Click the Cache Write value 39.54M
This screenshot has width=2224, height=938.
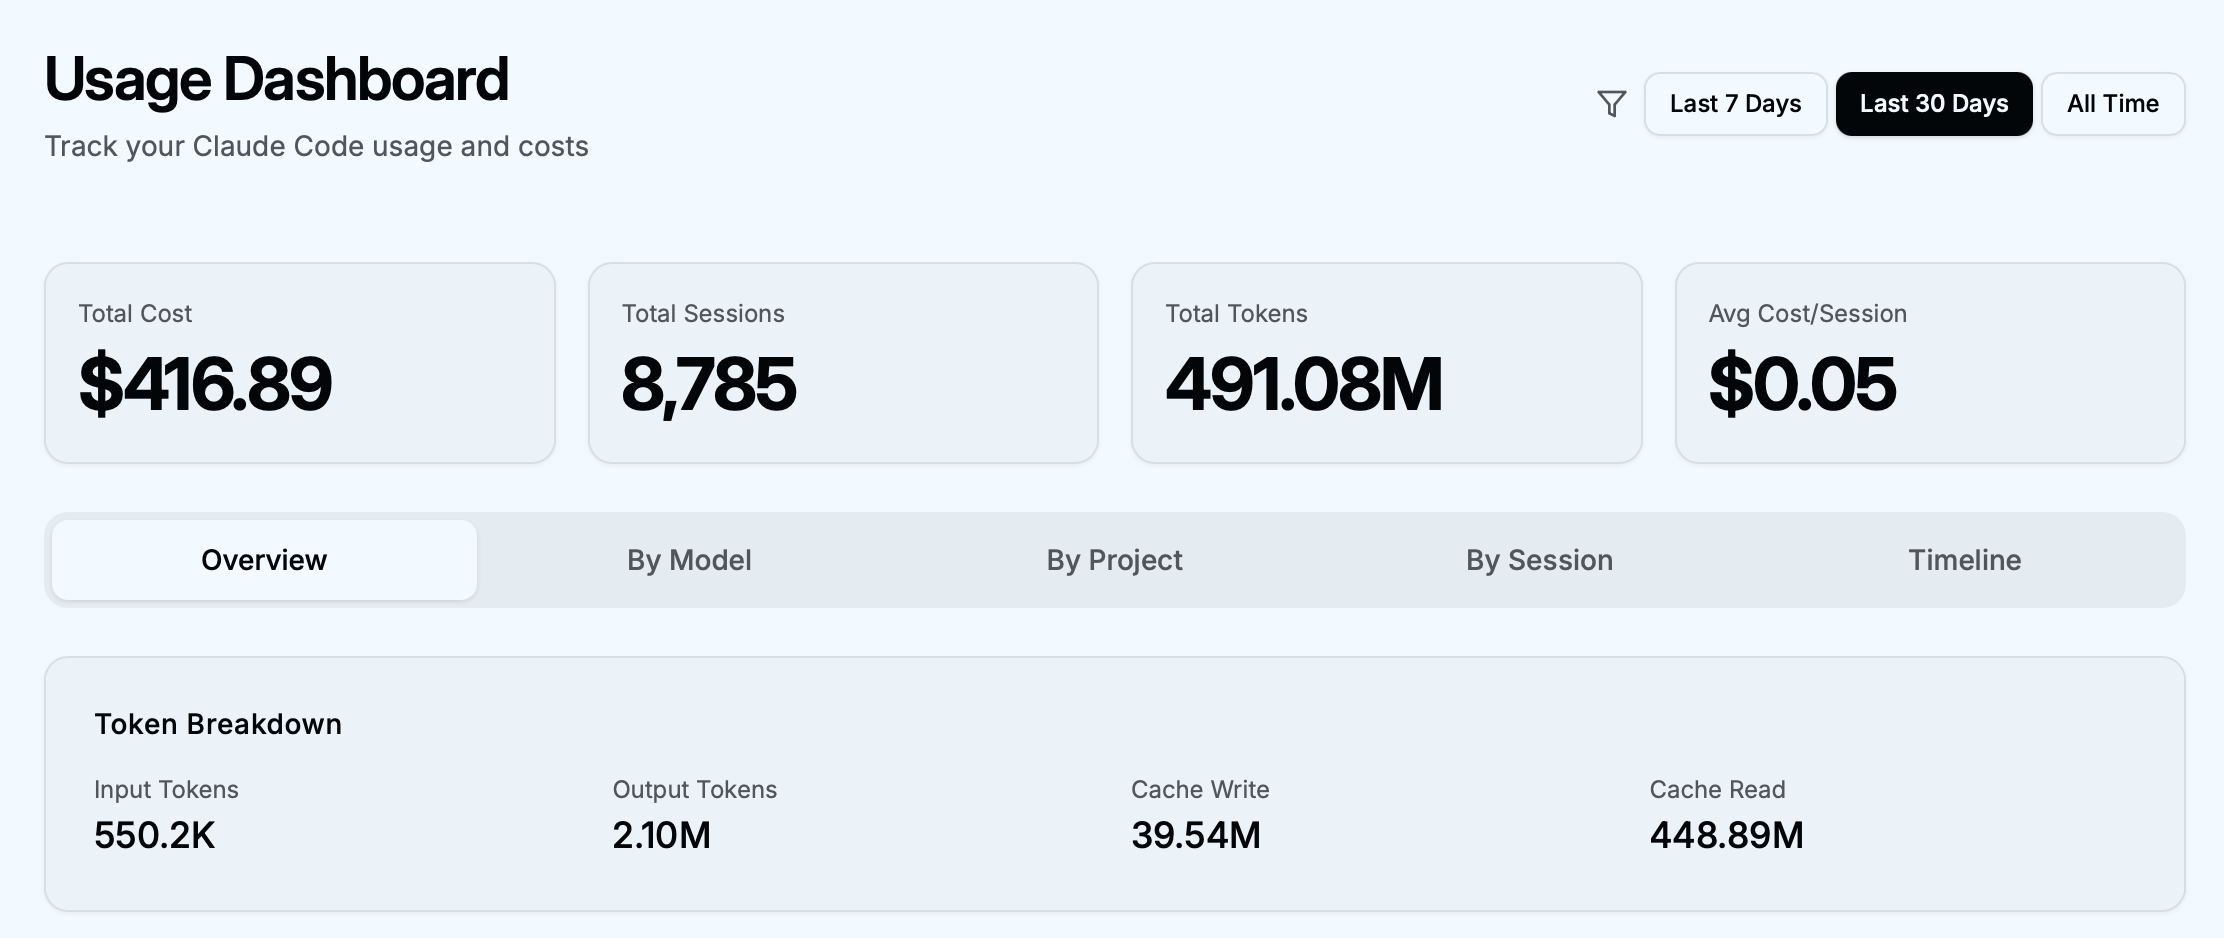click(1196, 835)
